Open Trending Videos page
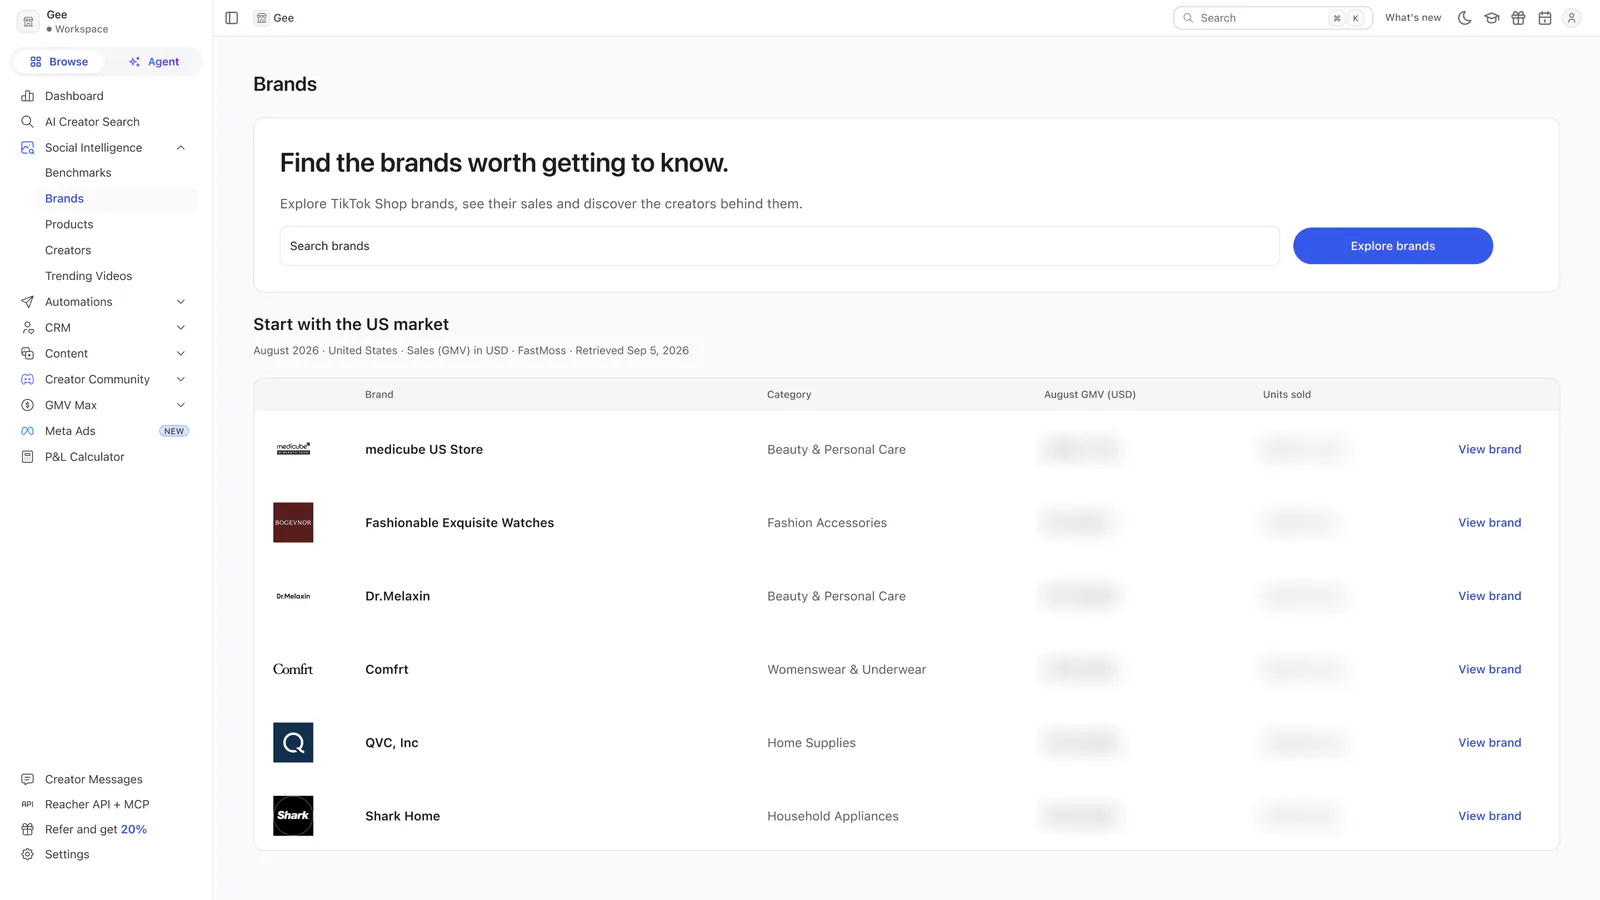The image size is (1600, 900). [x=88, y=277]
